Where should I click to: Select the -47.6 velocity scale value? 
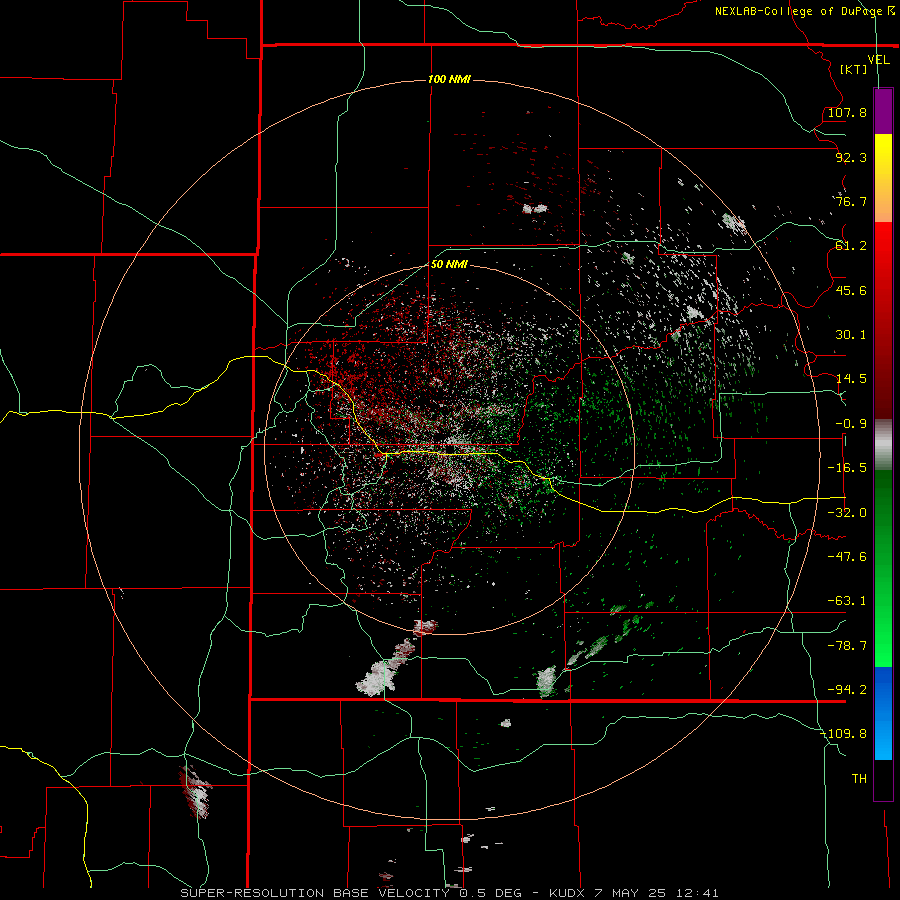click(847, 557)
